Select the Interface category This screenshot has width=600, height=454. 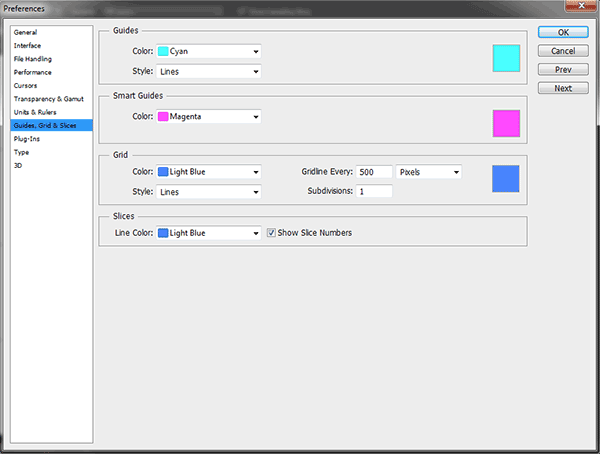(27, 46)
